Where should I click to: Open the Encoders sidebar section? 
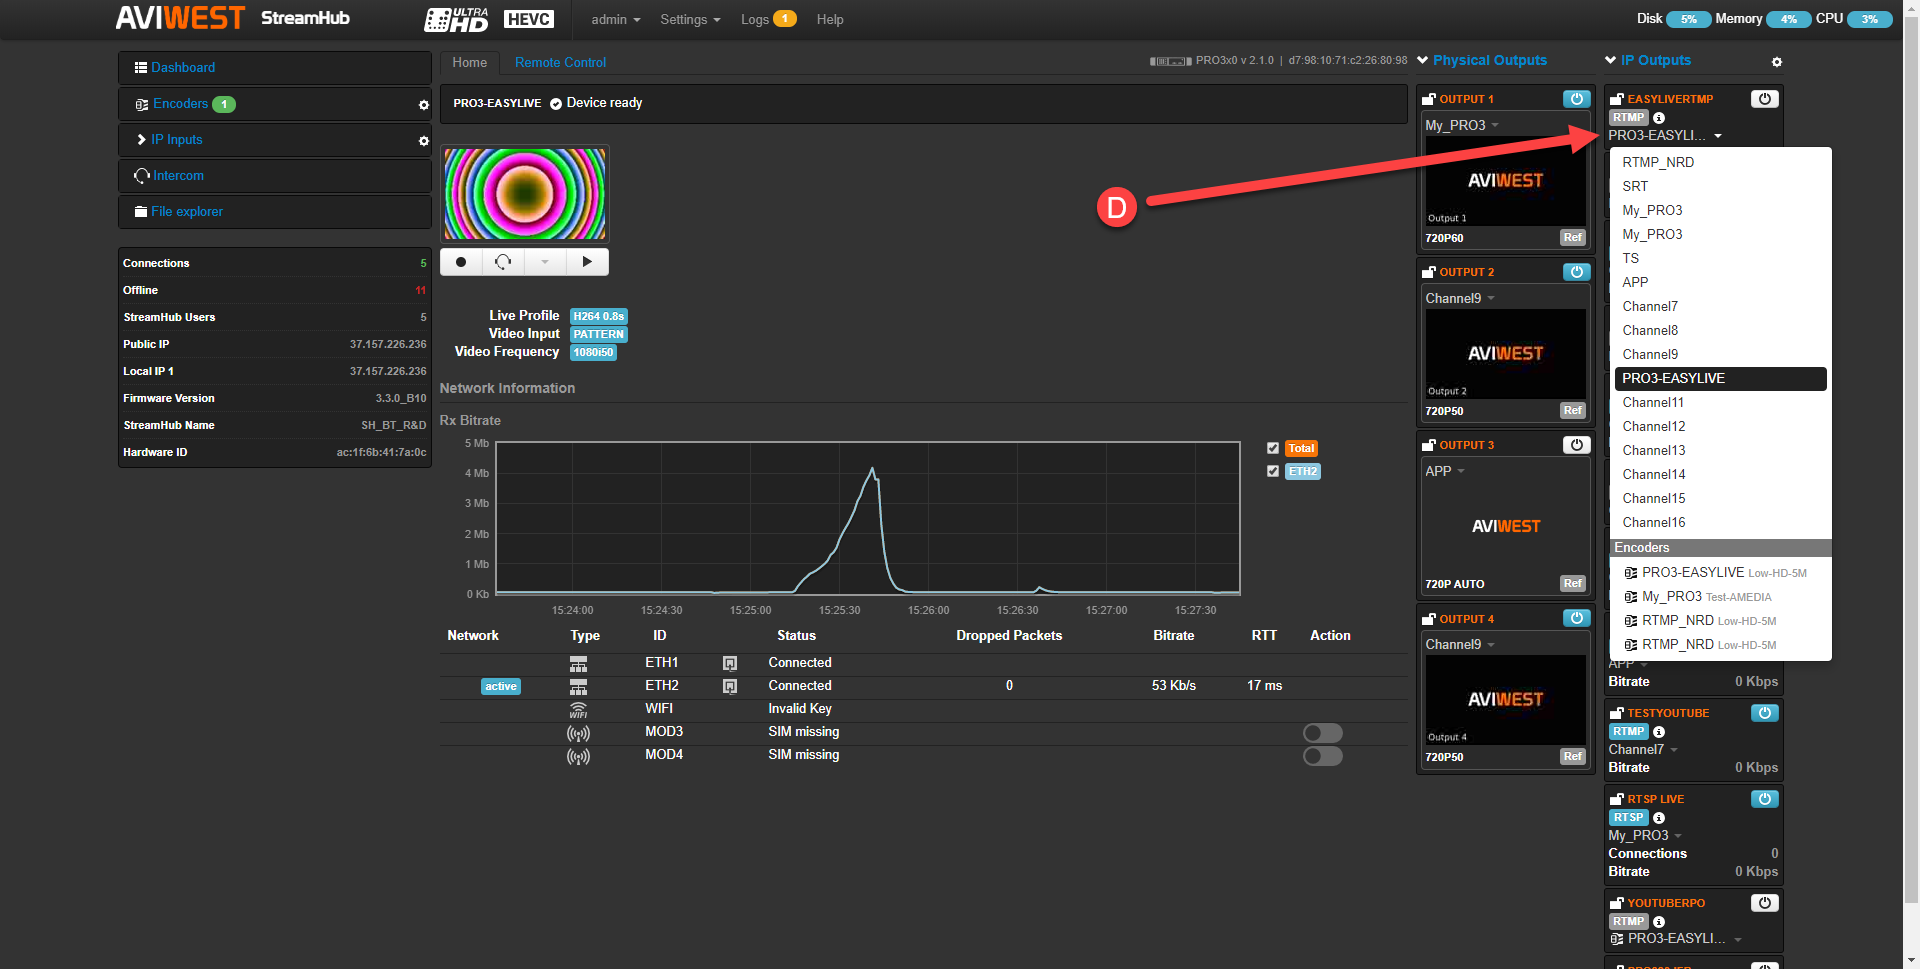tap(180, 104)
